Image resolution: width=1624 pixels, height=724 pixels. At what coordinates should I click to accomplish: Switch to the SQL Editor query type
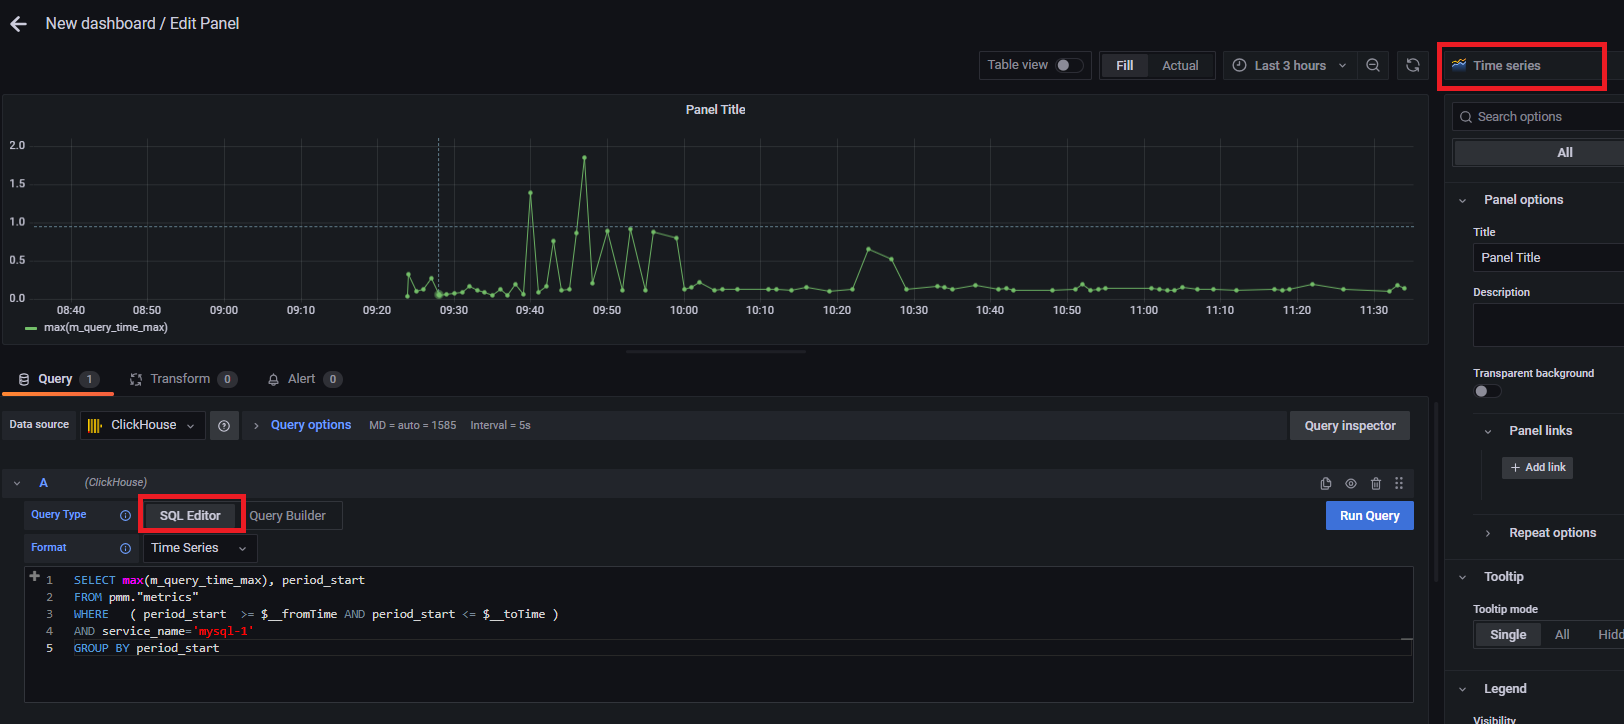click(190, 516)
